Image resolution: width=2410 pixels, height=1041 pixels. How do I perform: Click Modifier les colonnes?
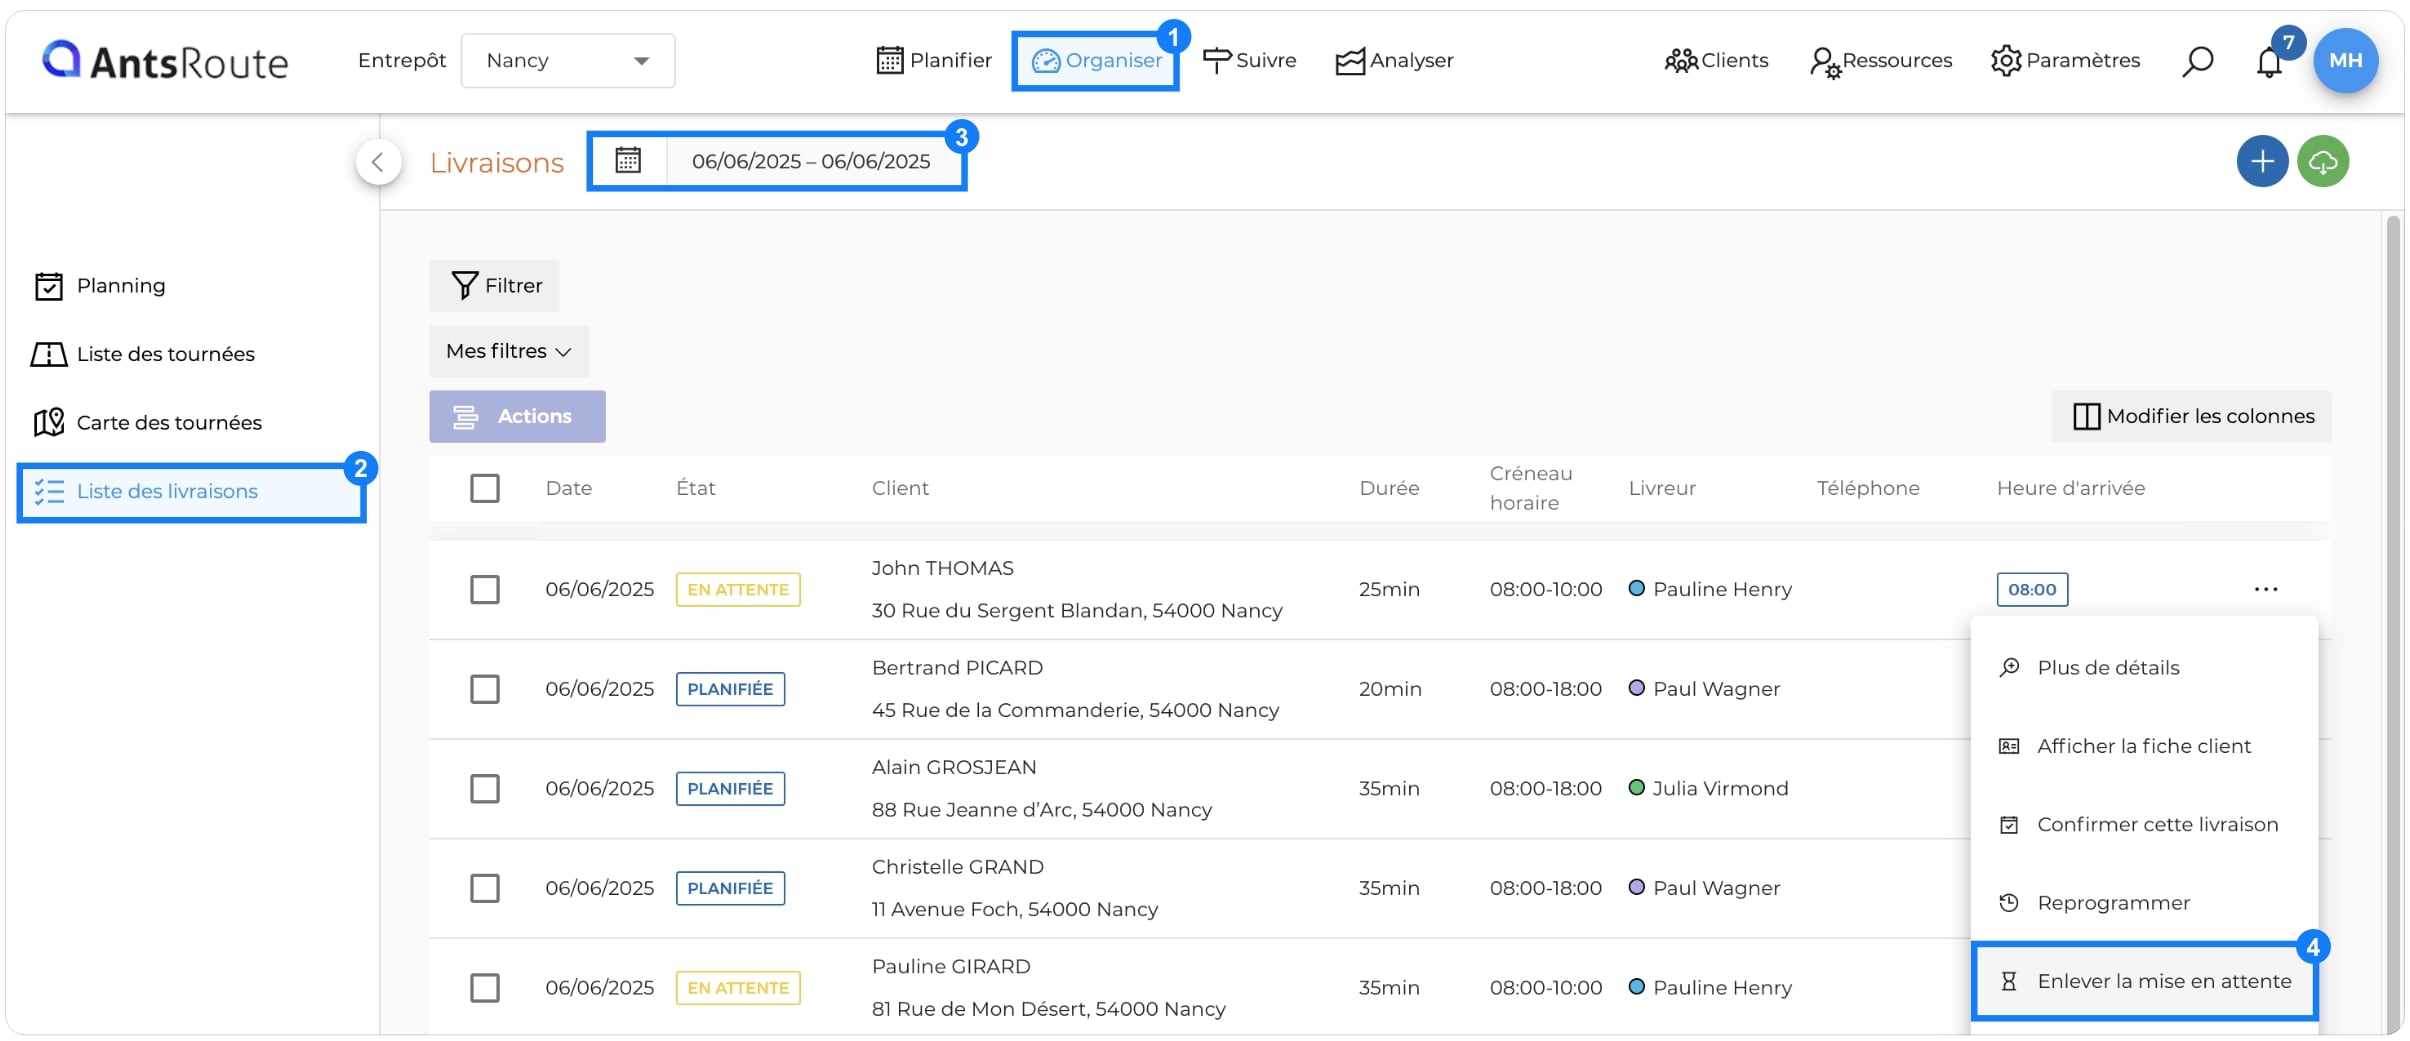pyautogui.click(x=2192, y=416)
